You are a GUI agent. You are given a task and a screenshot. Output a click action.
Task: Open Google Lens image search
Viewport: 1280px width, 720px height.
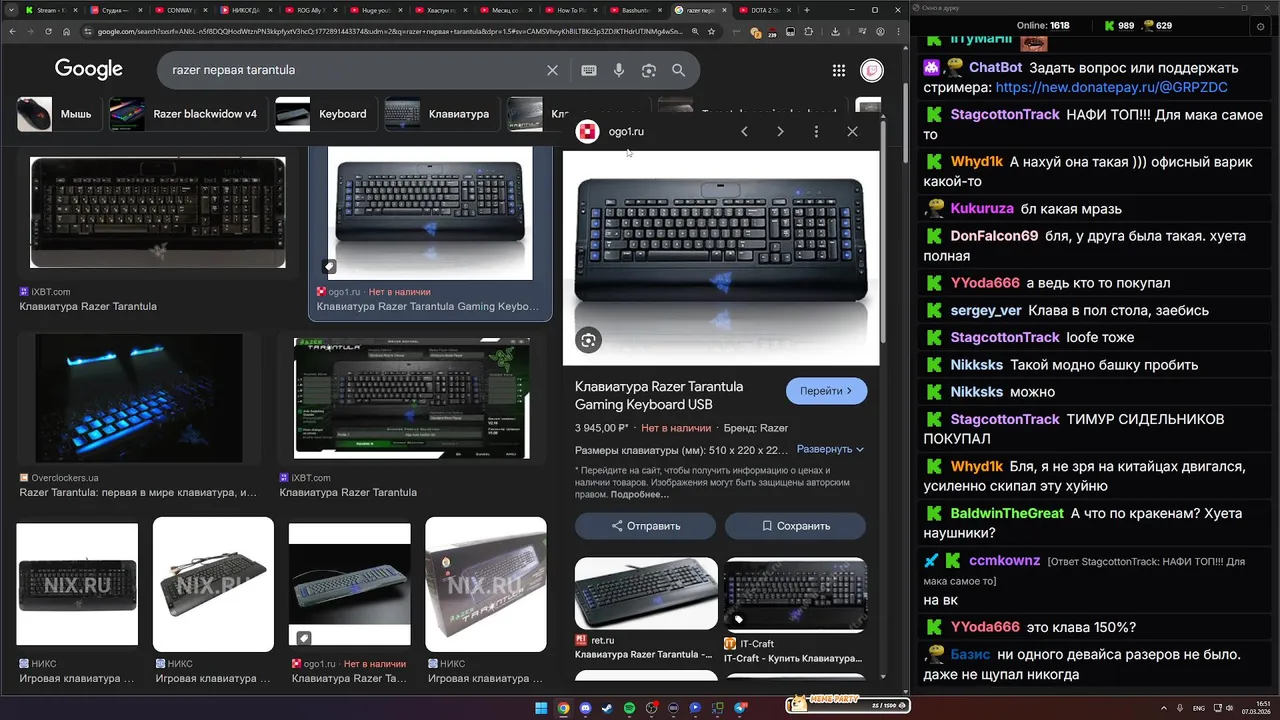[649, 70]
